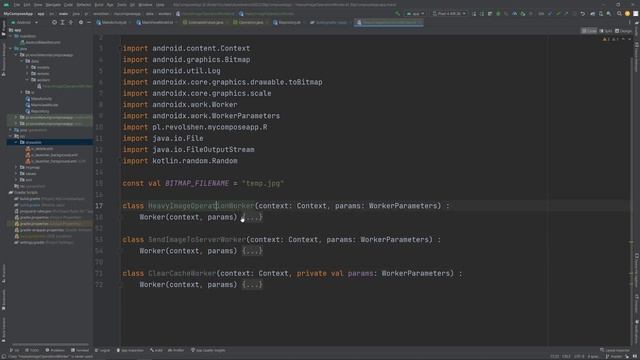Screen dimensions: 640x360
Task: Open the Pixel 4 API 30 device dropdown
Action: 449,13
